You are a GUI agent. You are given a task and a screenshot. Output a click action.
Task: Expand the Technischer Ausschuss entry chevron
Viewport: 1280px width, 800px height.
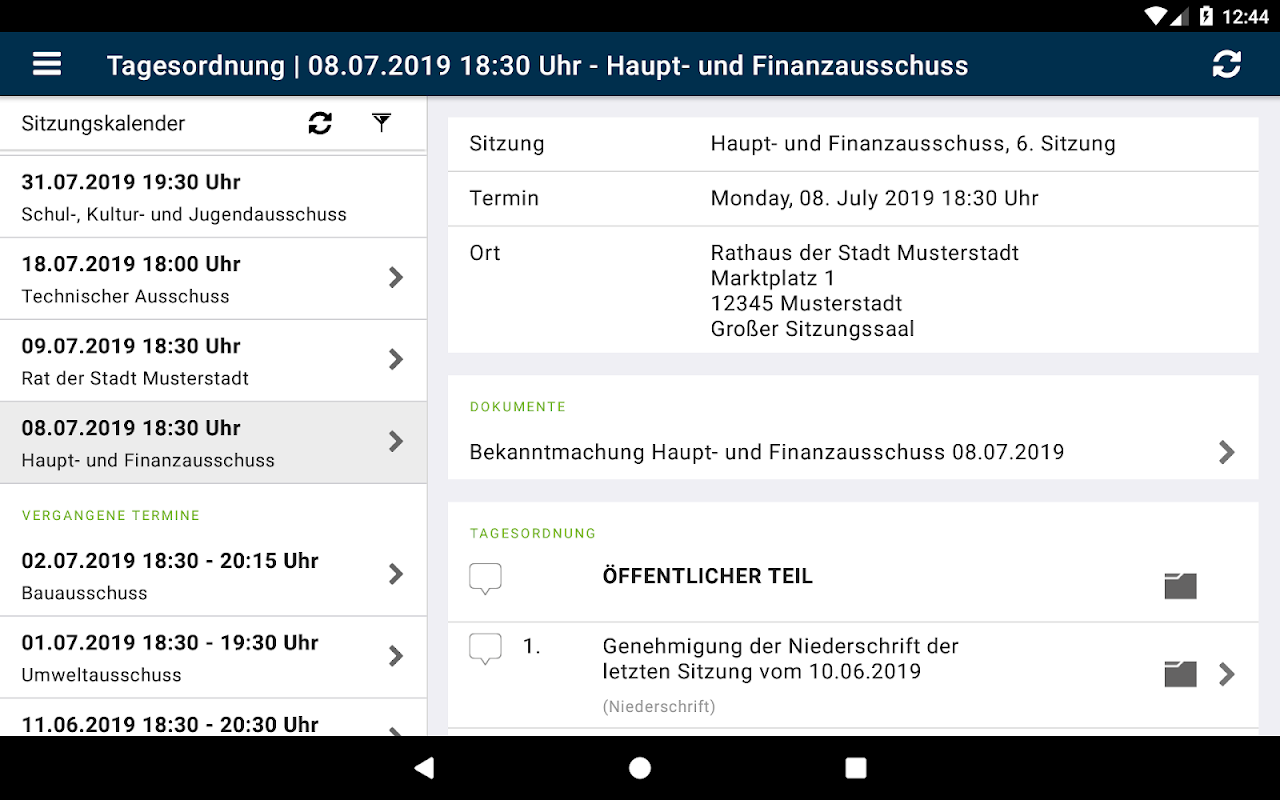click(x=396, y=278)
